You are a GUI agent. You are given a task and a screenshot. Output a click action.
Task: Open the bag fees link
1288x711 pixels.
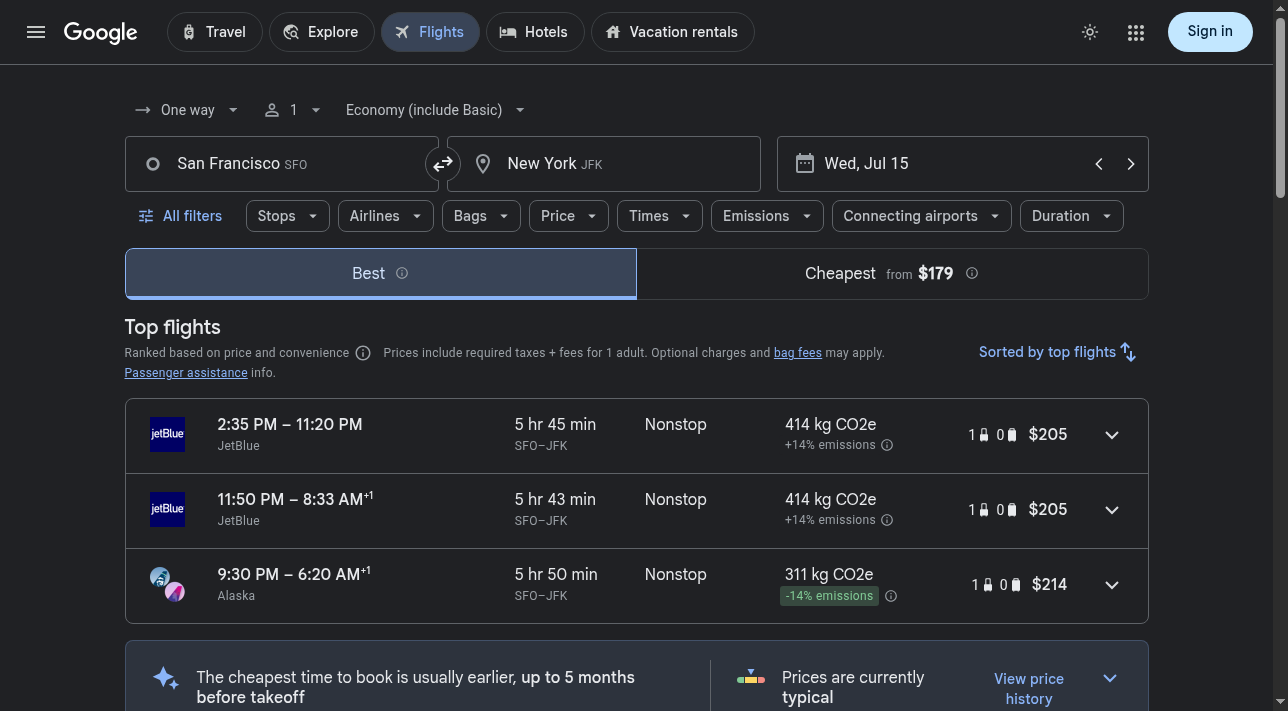coord(798,353)
